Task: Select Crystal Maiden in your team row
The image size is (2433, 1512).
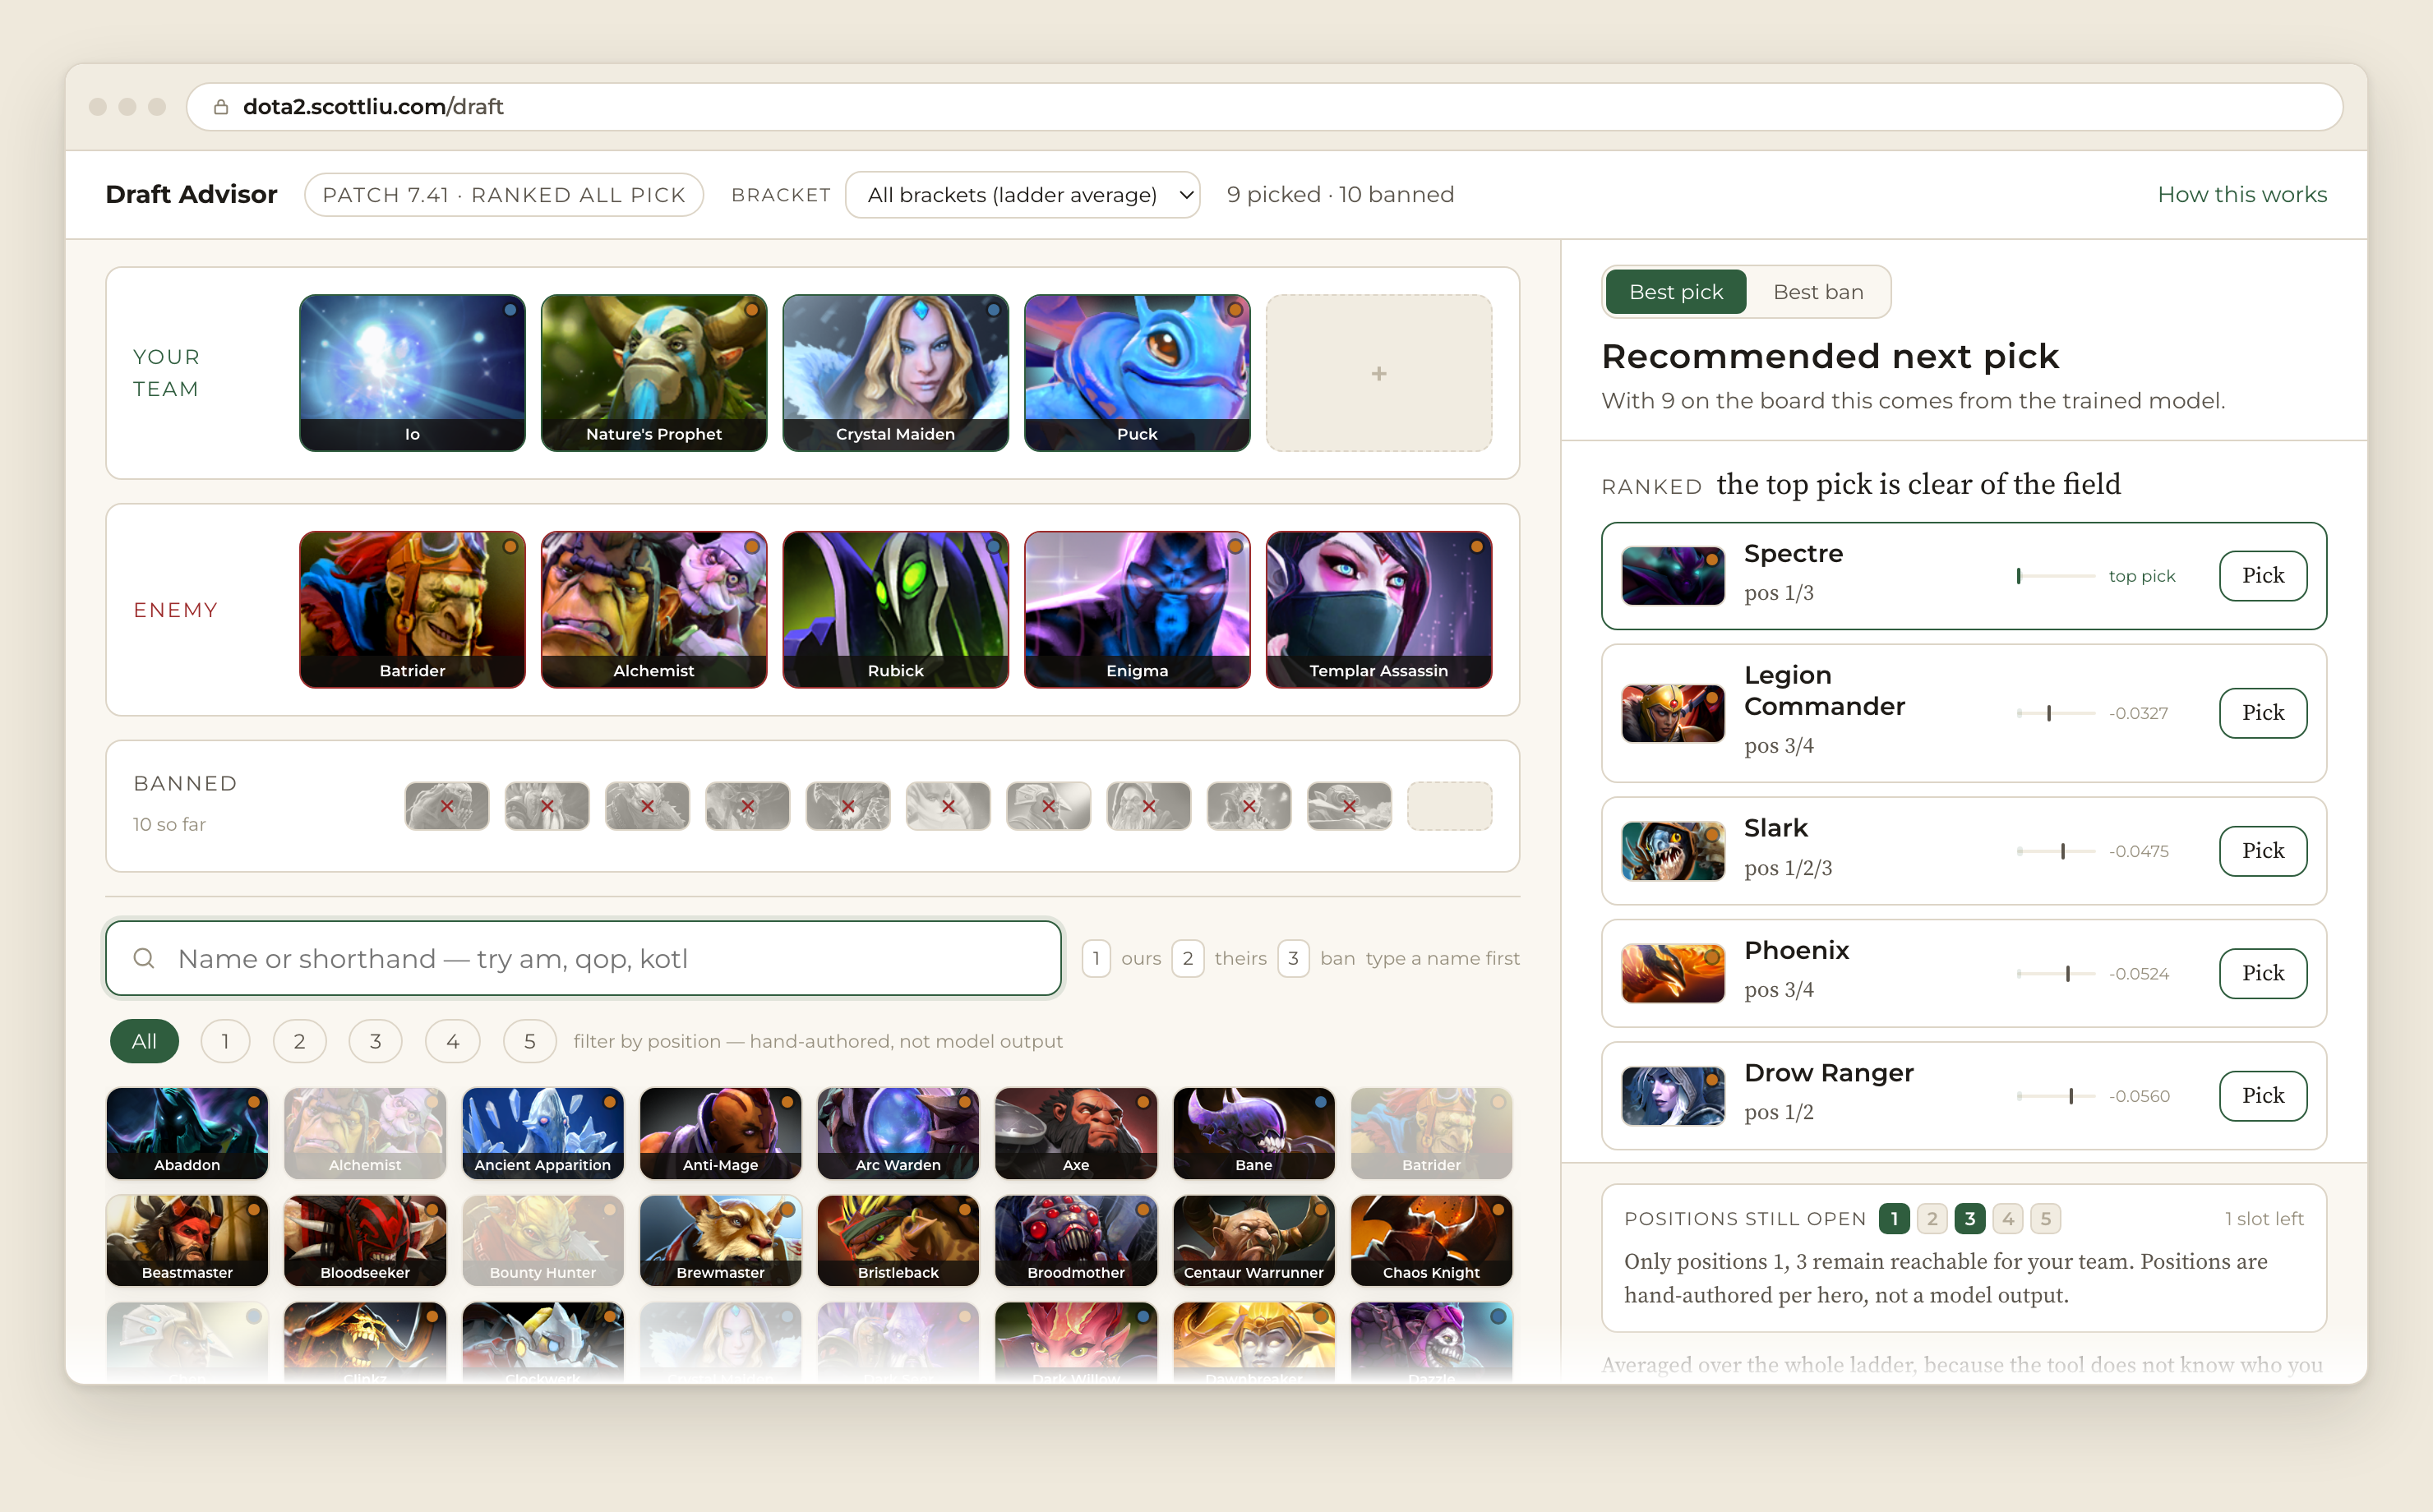Action: [x=895, y=373]
